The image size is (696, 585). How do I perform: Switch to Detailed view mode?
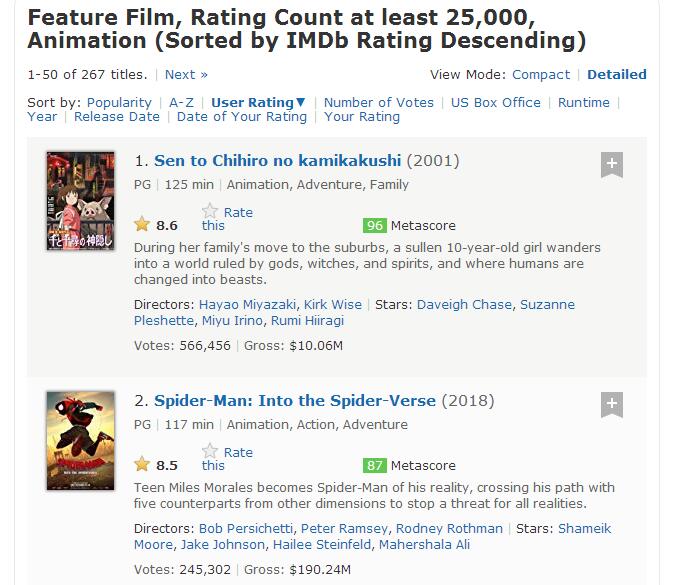coord(616,74)
